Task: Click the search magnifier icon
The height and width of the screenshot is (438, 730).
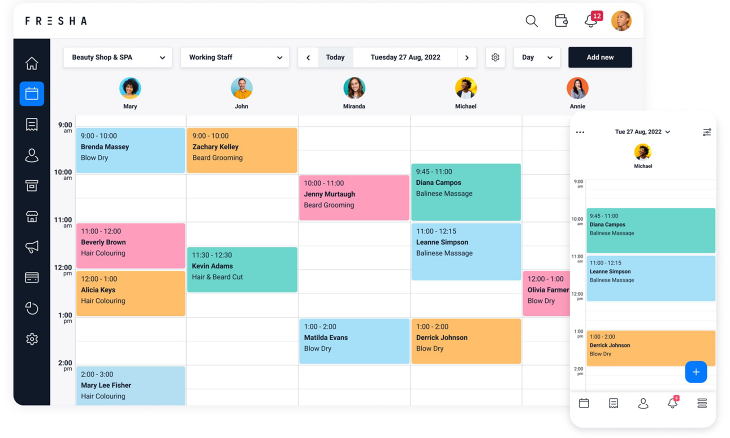Action: pos(532,21)
